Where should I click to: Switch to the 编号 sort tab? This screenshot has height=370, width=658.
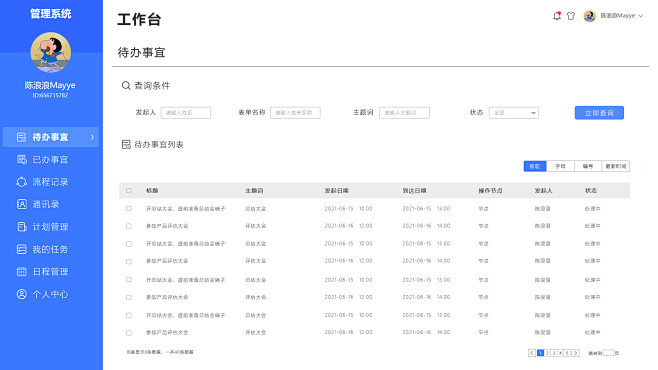click(588, 166)
